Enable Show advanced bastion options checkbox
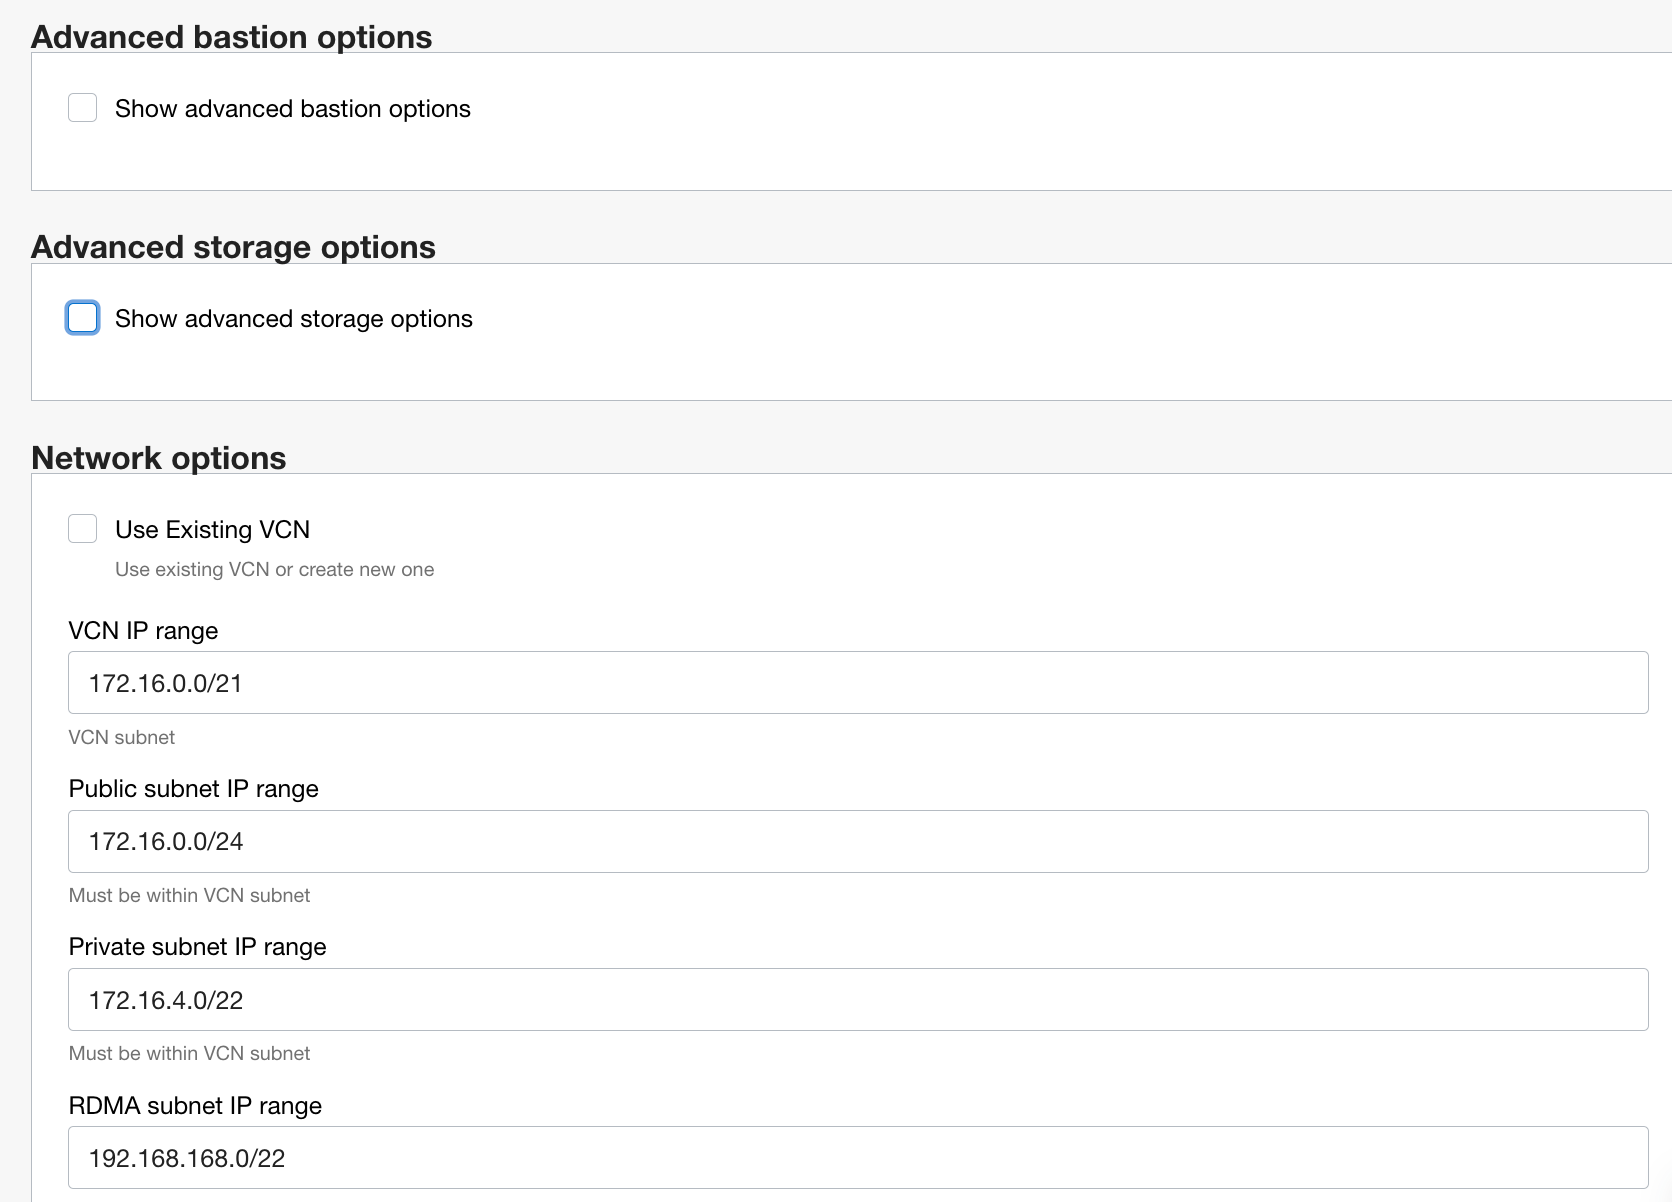Image resolution: width=1672 pixels, height=1202 pixels. pos(82,108)
